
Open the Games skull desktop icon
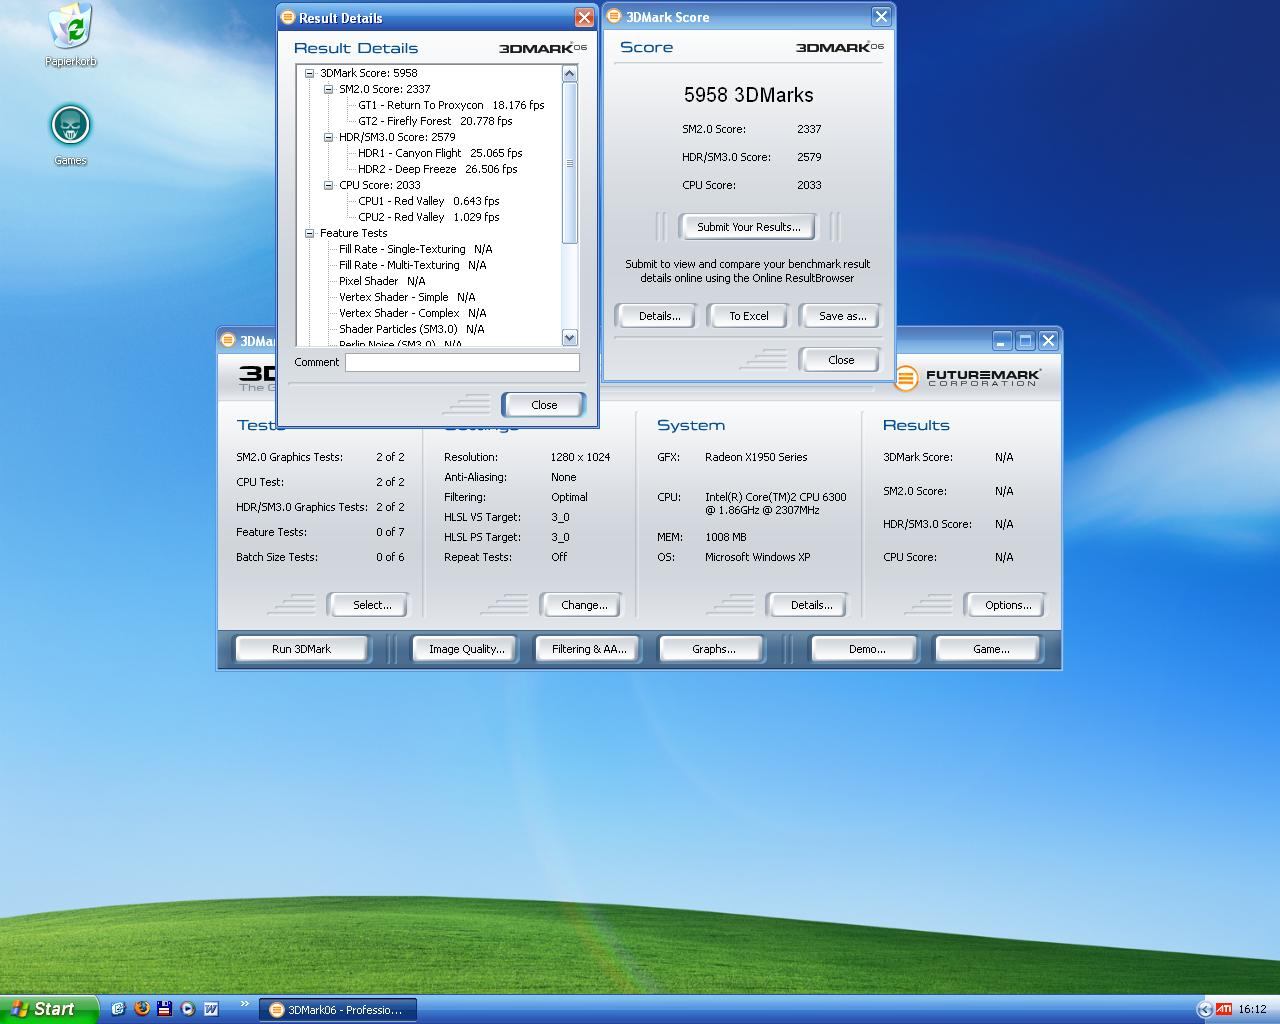[70, 135]
